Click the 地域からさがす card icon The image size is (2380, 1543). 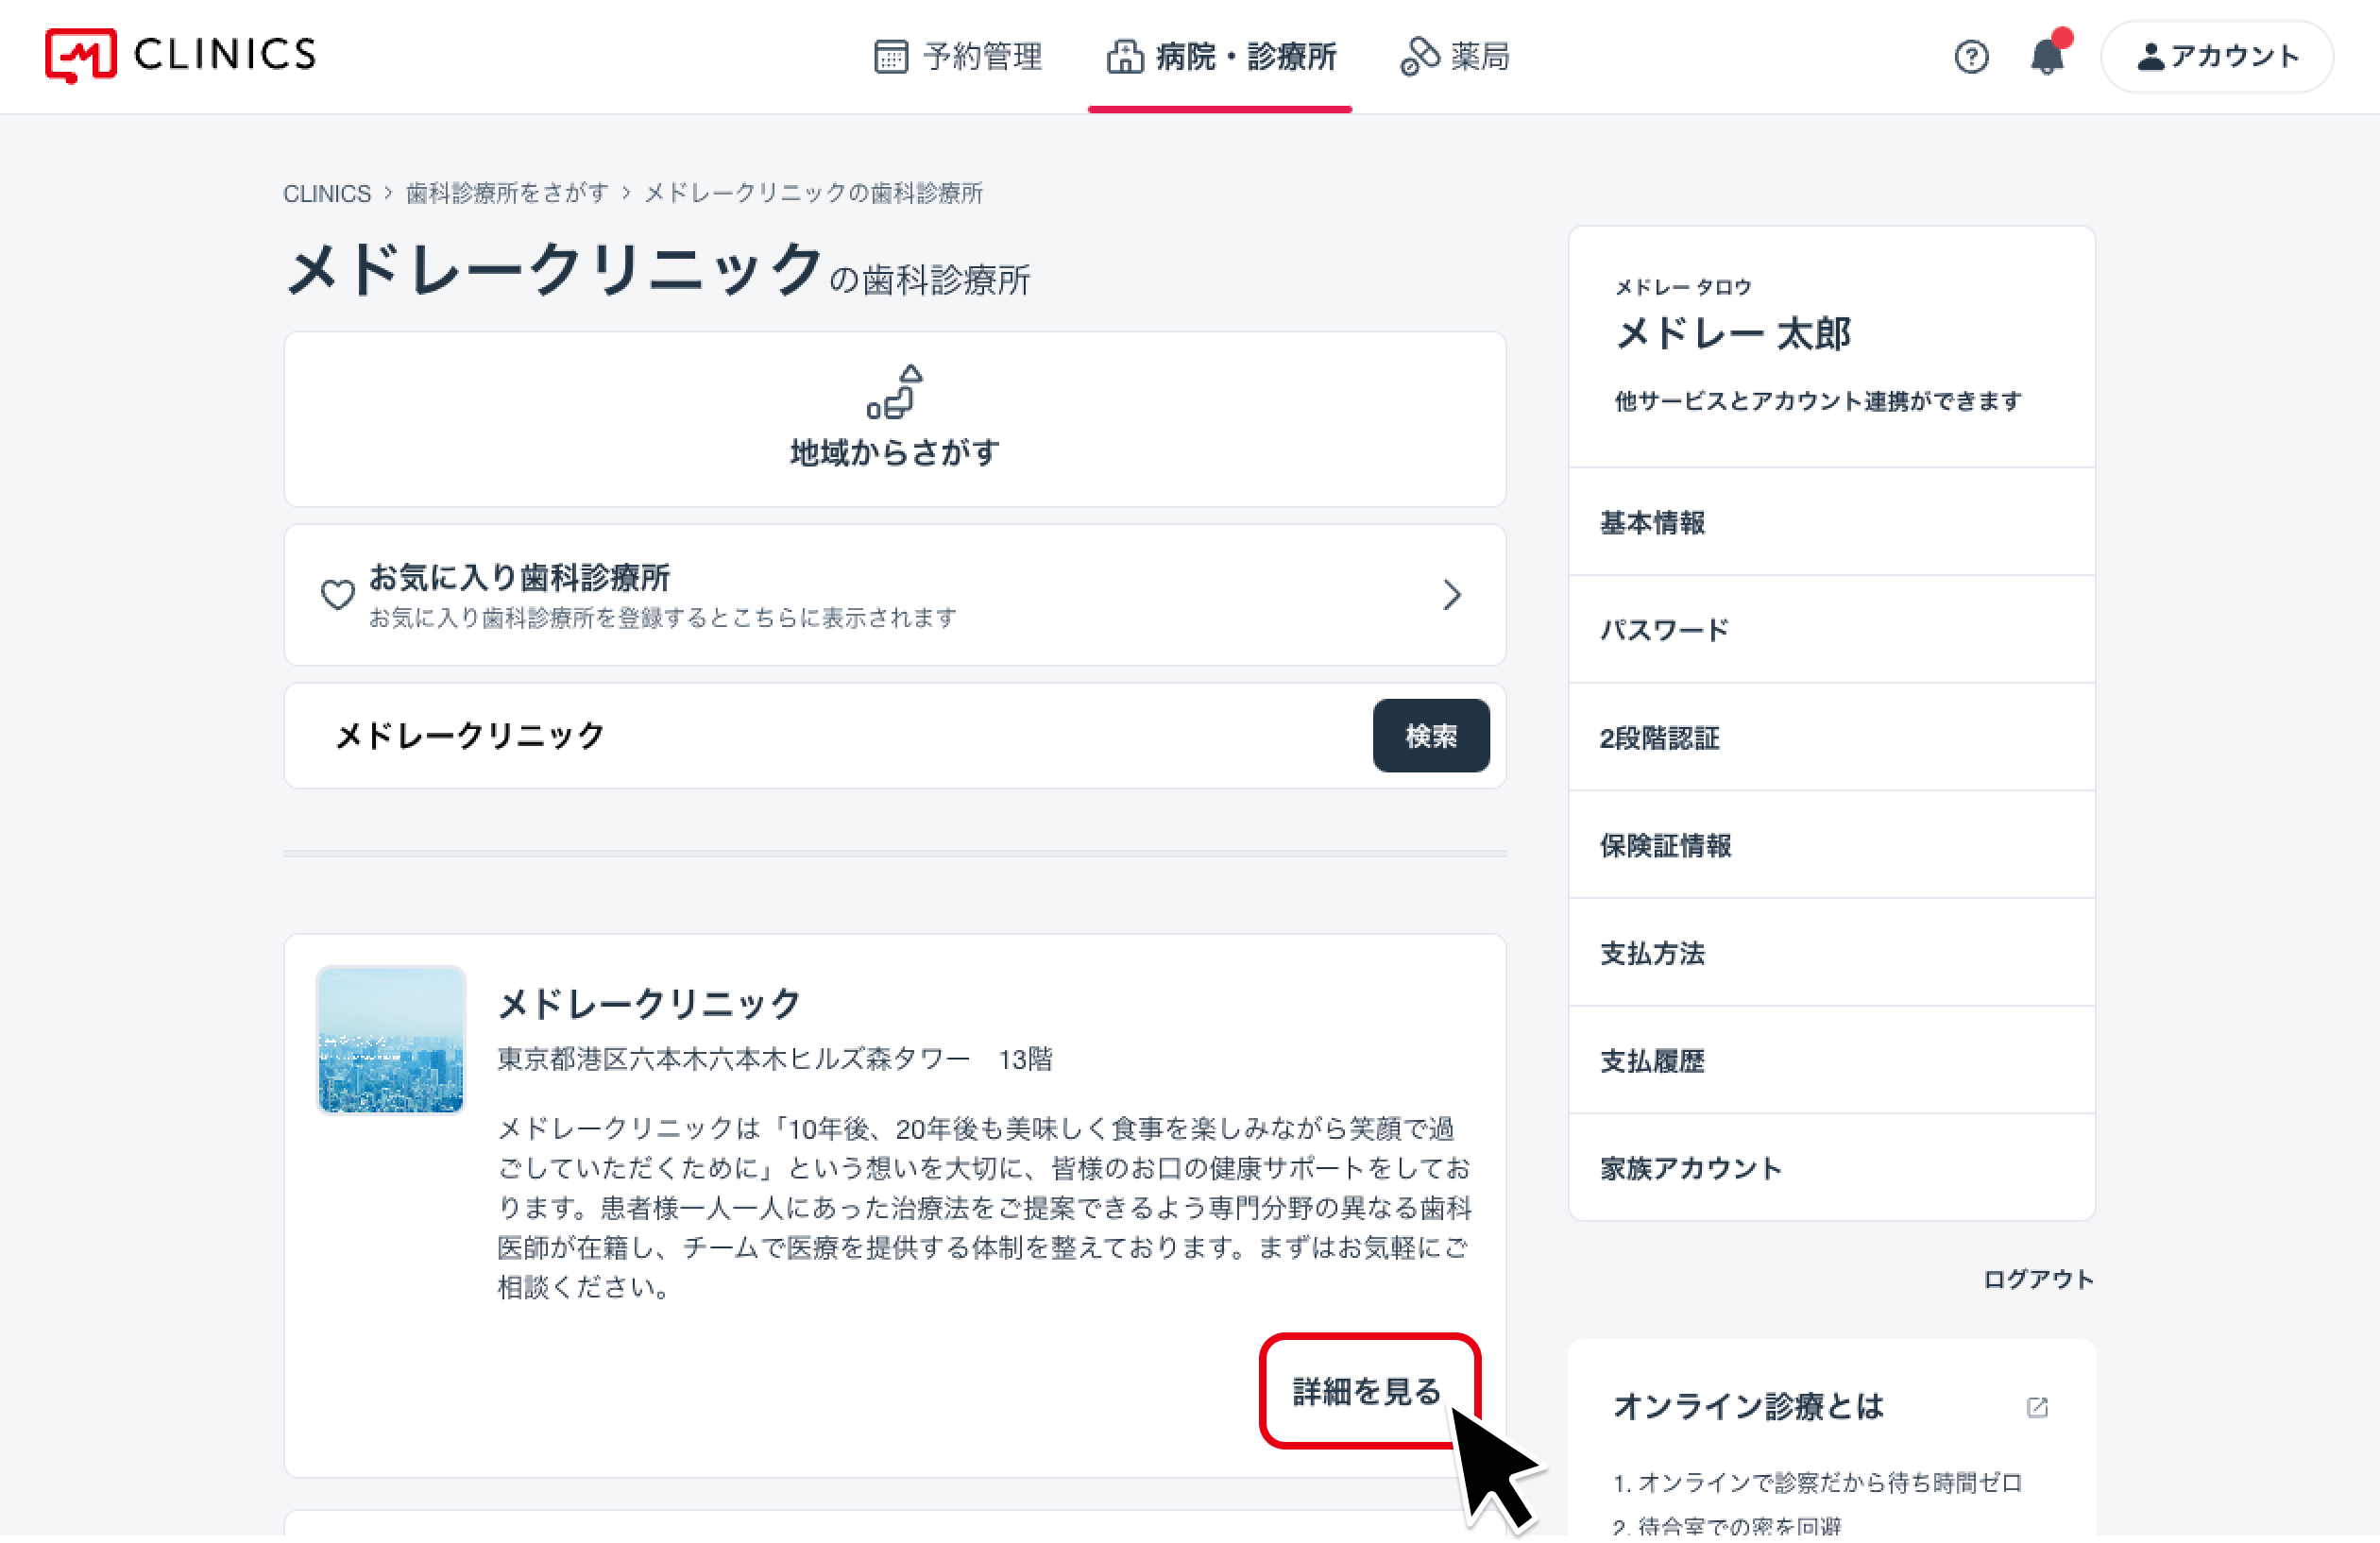894,391
